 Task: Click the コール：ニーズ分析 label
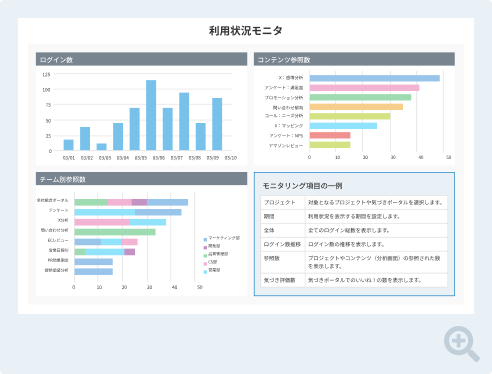[x=284, y=116]
